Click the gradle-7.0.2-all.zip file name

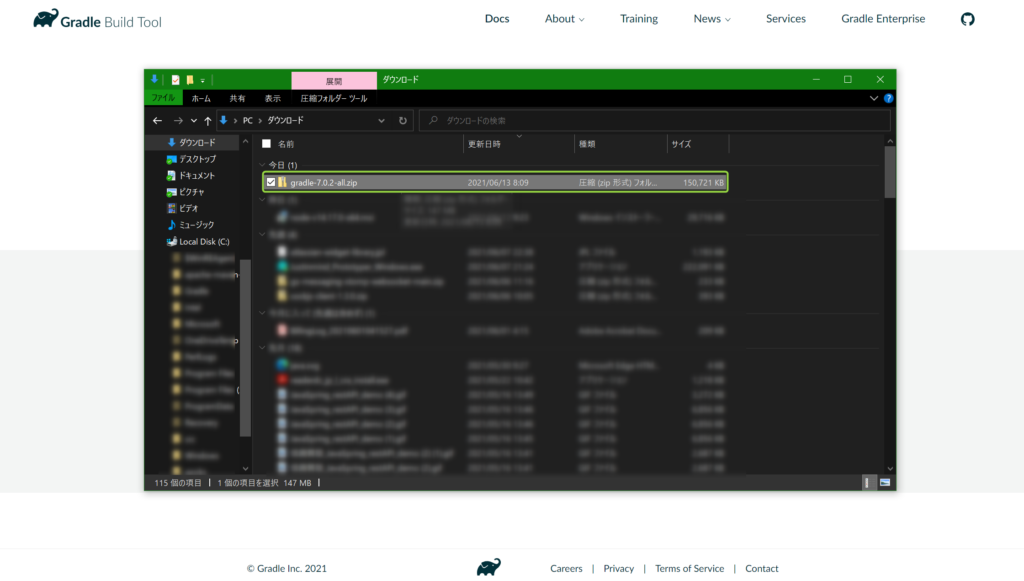(x=323, y=183)
